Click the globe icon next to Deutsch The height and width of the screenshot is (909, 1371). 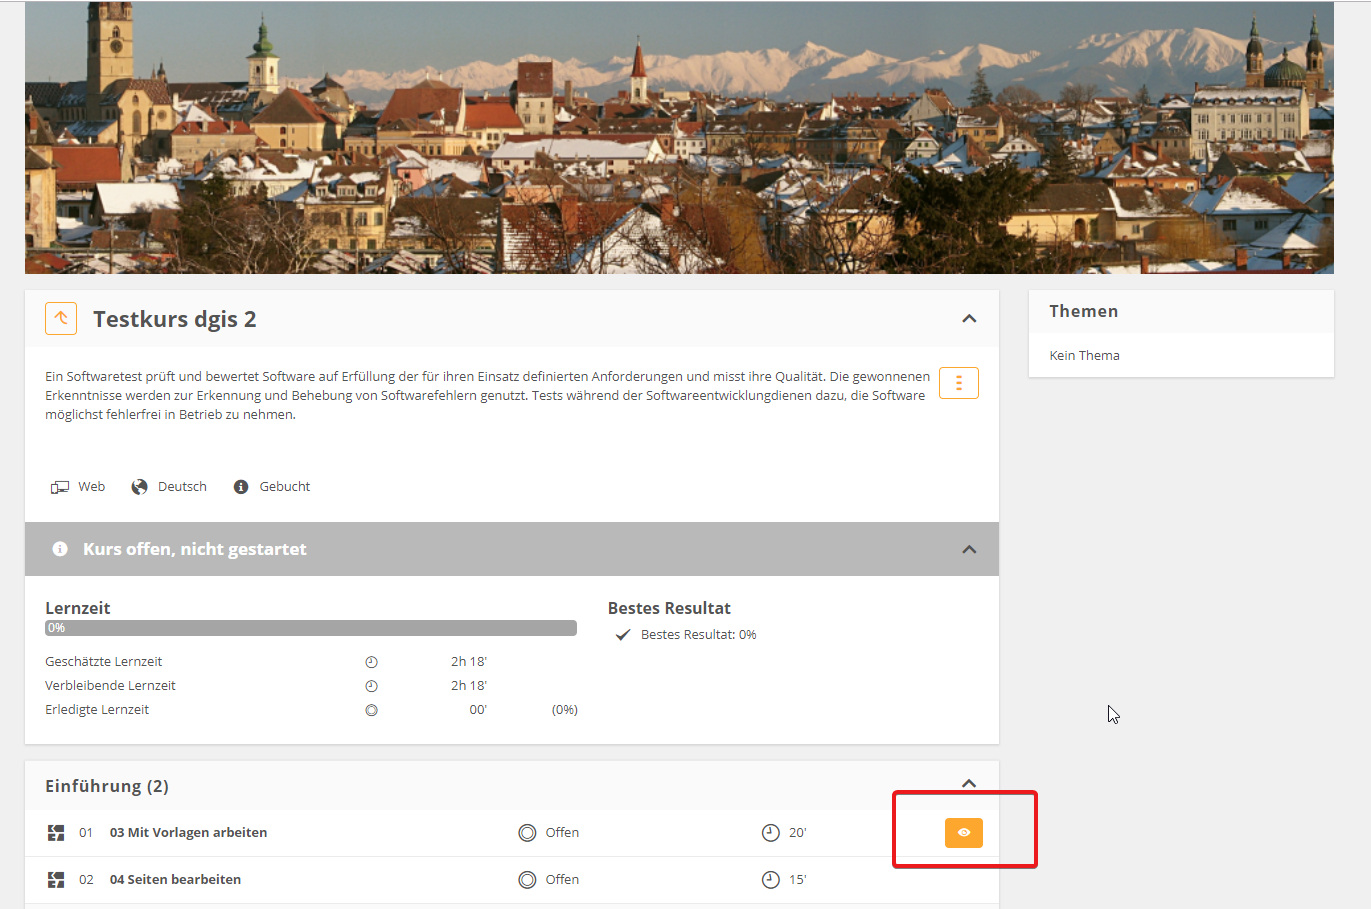pyautogui.click(x=140, y=487)
